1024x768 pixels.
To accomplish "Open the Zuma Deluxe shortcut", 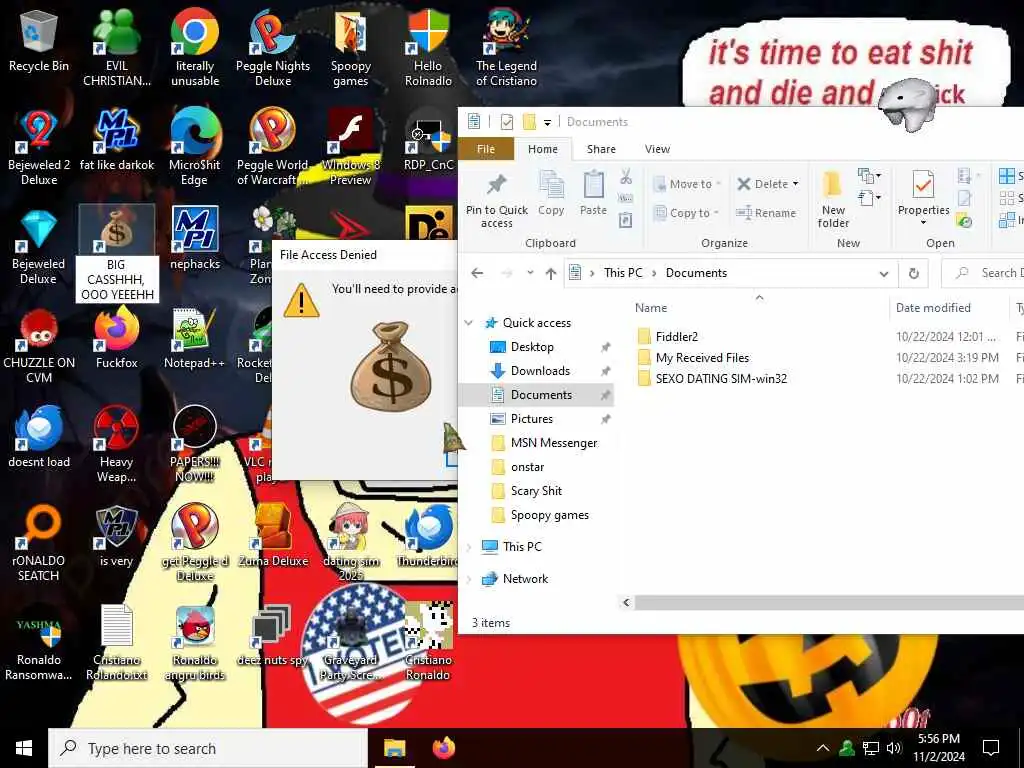I will tap(273, 536).
